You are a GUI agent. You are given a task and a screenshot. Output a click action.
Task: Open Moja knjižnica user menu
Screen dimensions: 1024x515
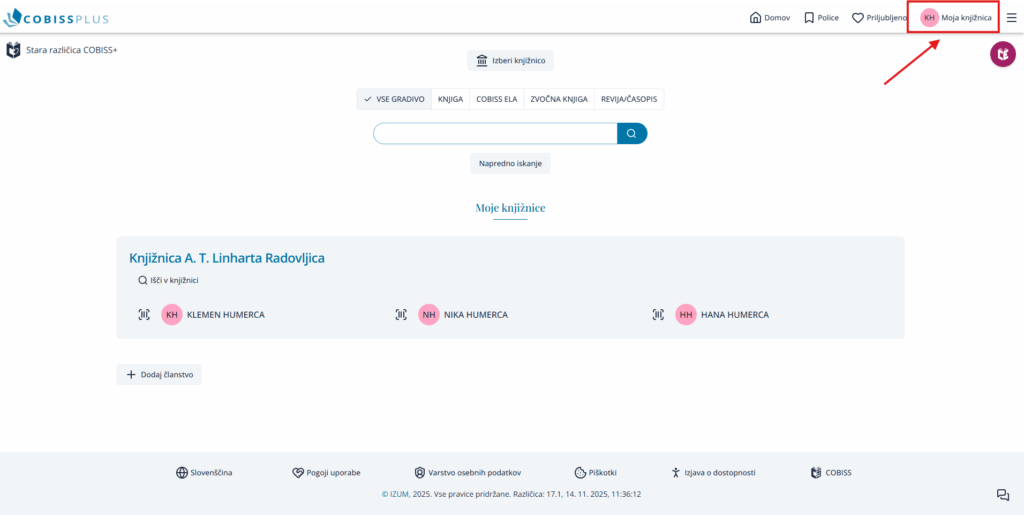click(x=956, y=17)
